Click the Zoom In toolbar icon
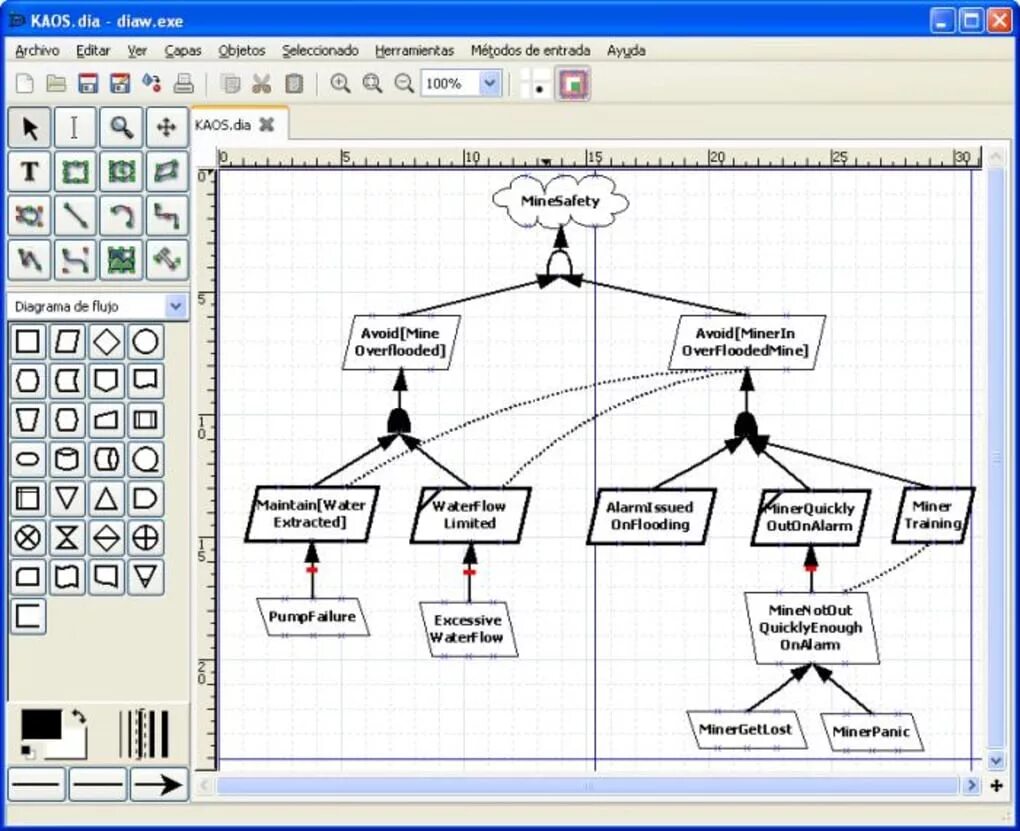 click(340, 83)
